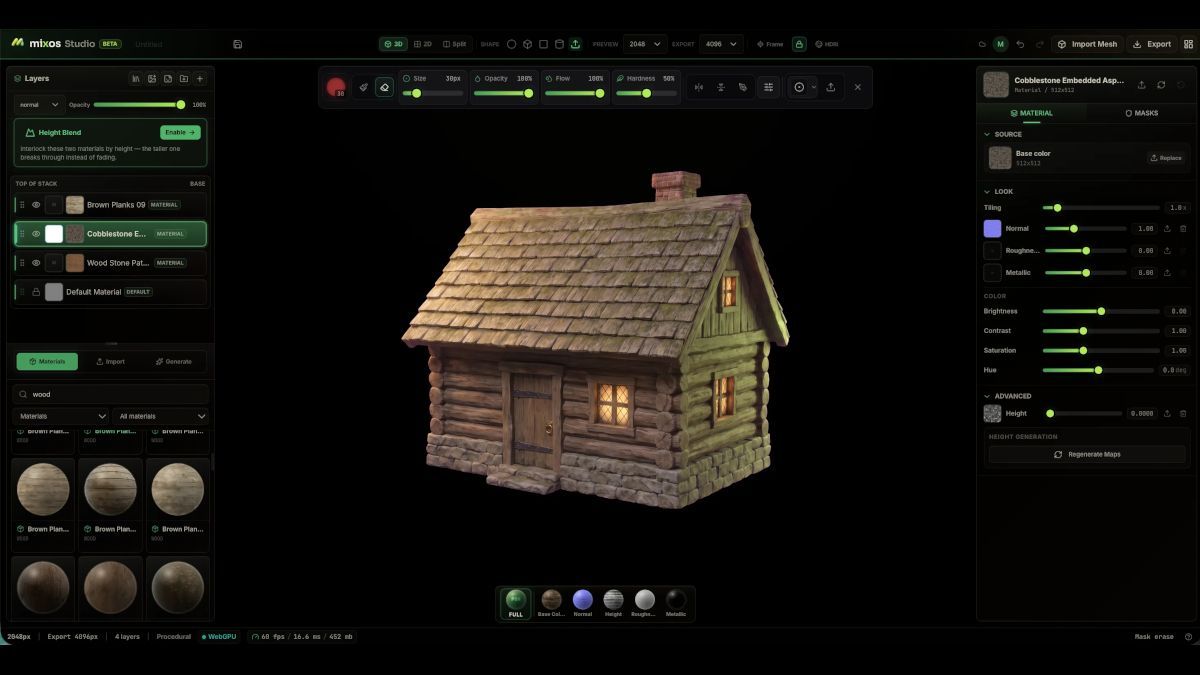Open the brush shape dropdown arrow
This screenshot has width=1200, height=675.
click(x=814, y=87)
